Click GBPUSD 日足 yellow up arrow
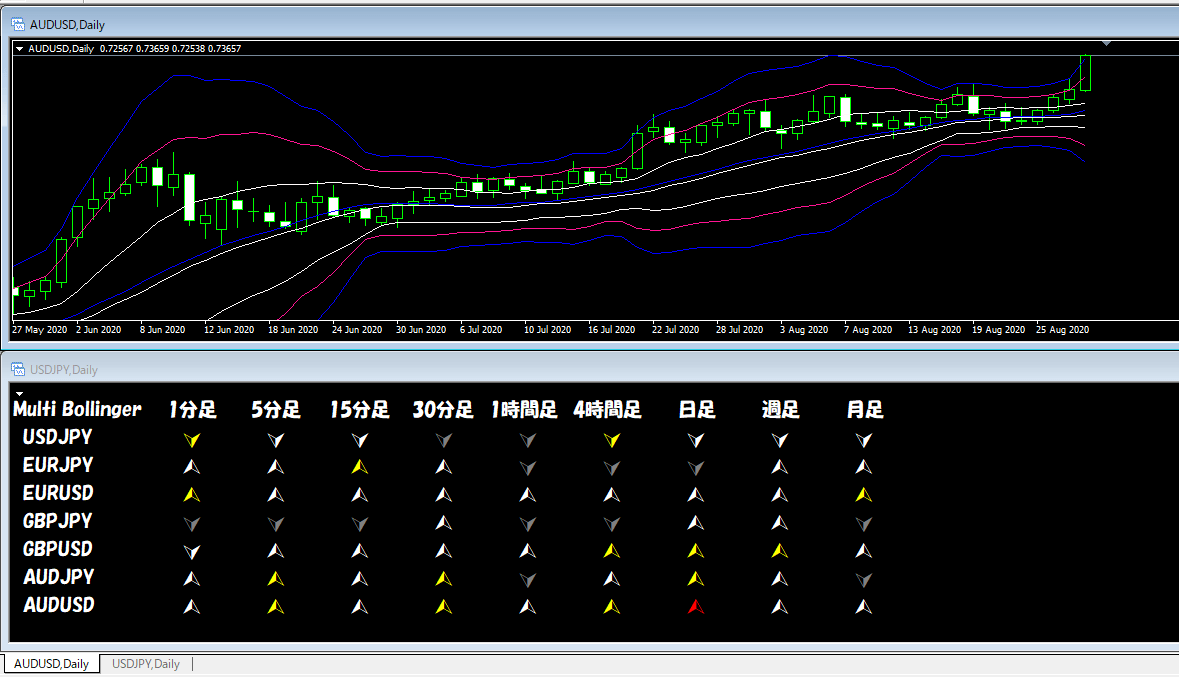The image size is (1179, 677). click(696, 551)
